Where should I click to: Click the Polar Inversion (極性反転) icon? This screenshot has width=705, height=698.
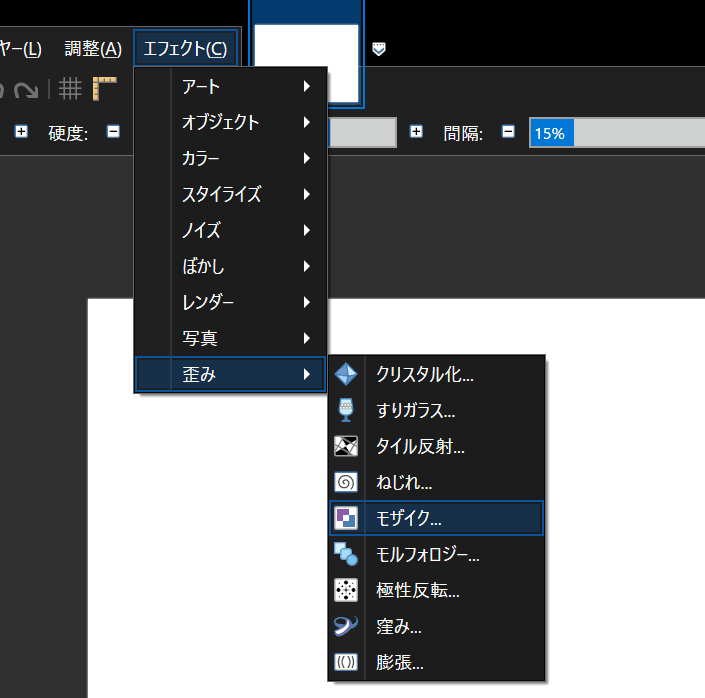346,590
